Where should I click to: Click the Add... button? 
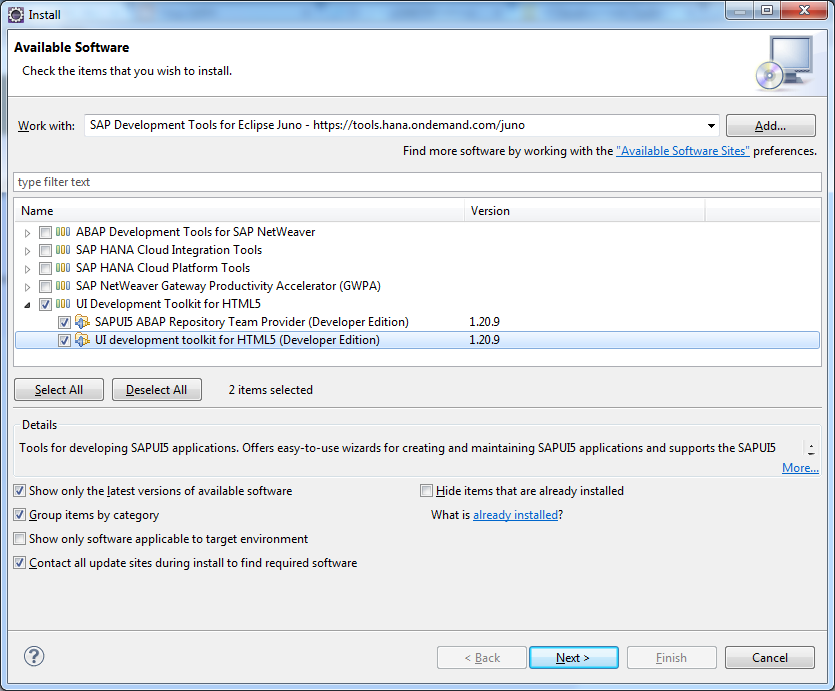pos(771,126)
